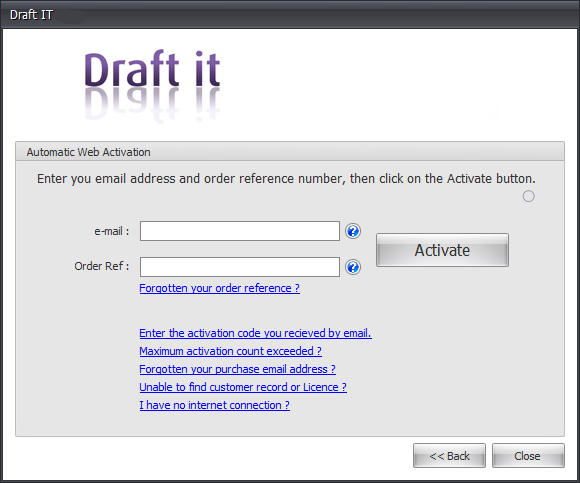Select the 'e-mail :' label text
Viewport: 580px width, 483px height.
112,232
